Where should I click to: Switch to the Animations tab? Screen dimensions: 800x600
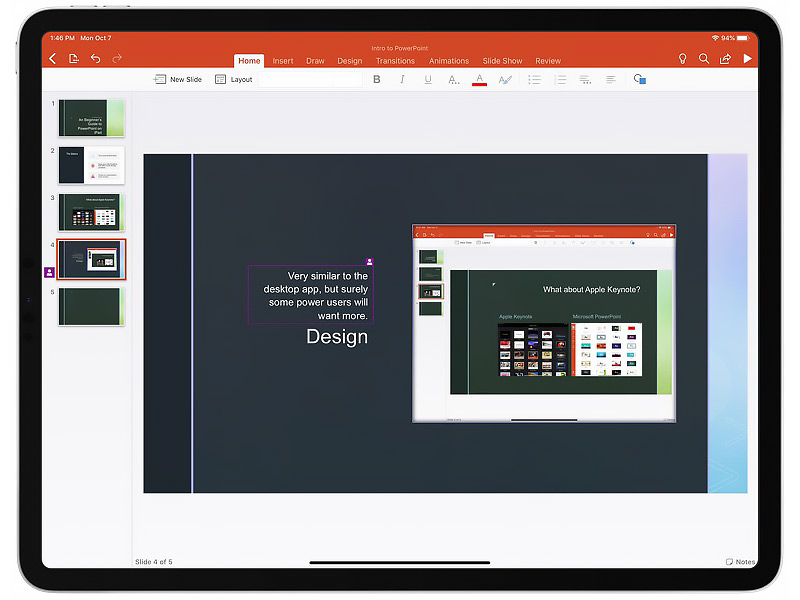click(x=449, y=61)
